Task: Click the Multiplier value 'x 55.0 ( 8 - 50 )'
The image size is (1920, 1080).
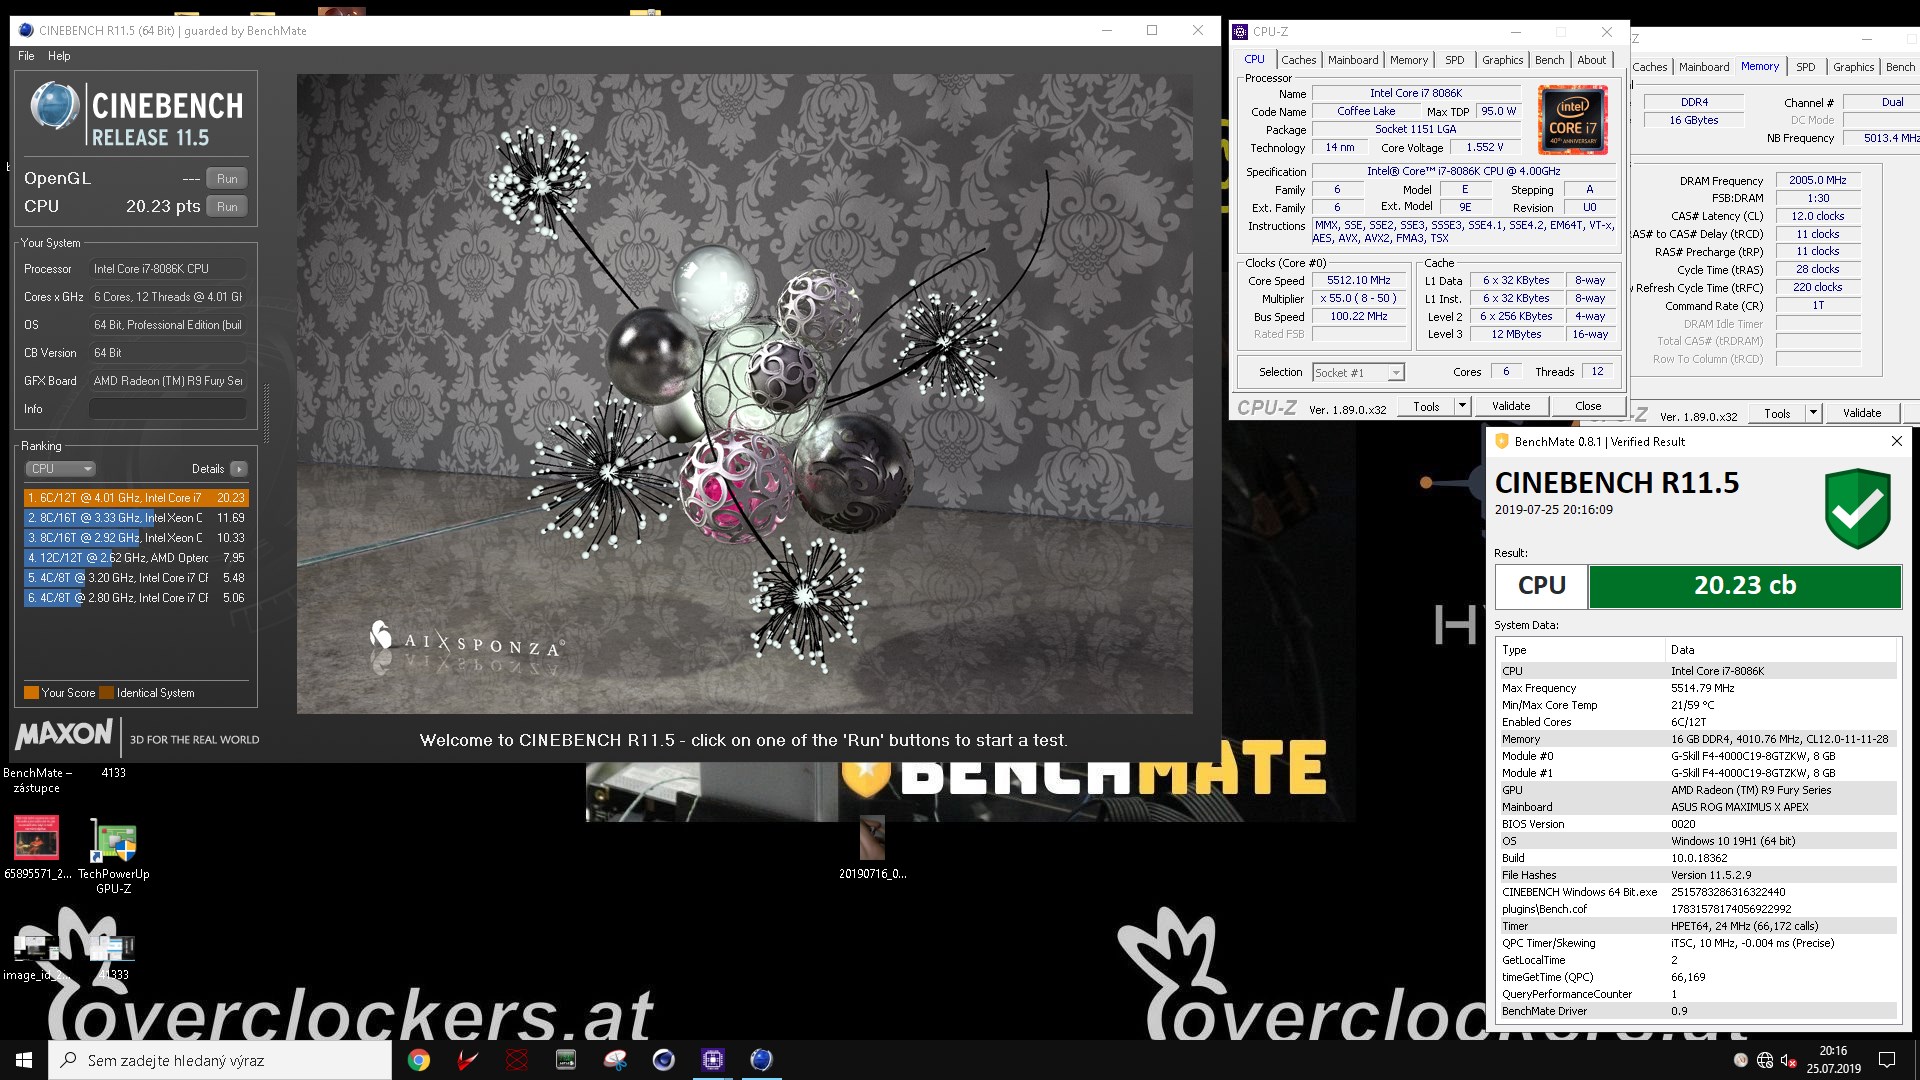Action: click(x=1359, y=299)
